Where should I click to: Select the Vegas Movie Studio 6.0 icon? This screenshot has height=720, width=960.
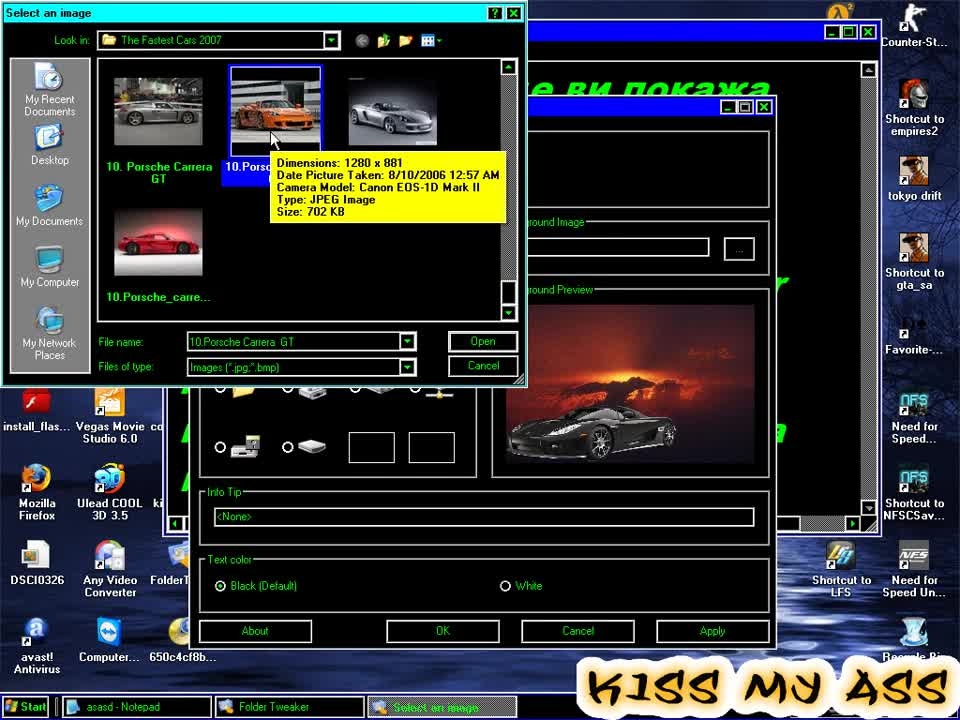click(x=110, y=416)
